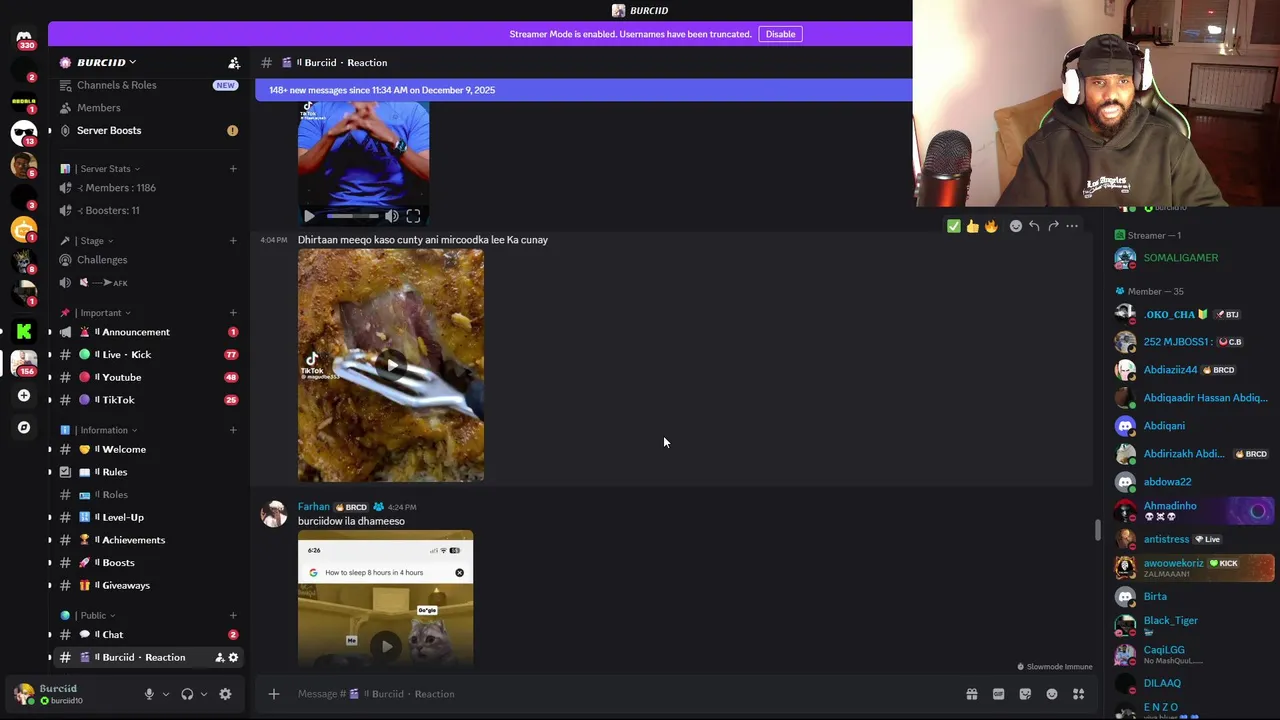Play the blue shirt TikTok video
This screenshot has width=1280, height=720.
click(309, 216)
